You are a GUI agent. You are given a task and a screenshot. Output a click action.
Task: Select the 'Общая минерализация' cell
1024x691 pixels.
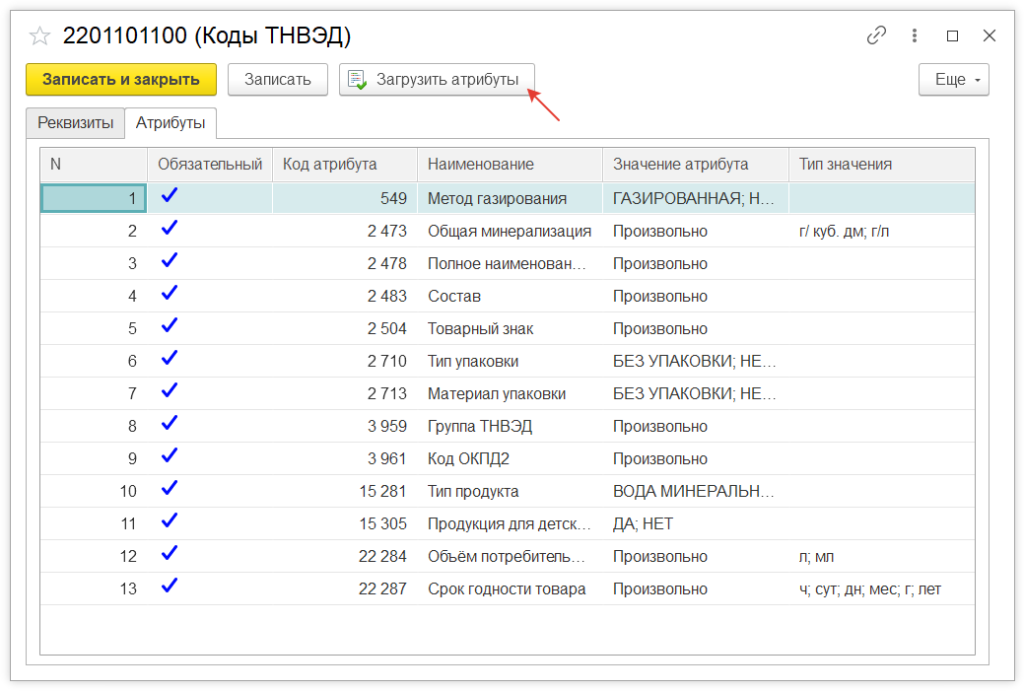click(x=509, y=231)
